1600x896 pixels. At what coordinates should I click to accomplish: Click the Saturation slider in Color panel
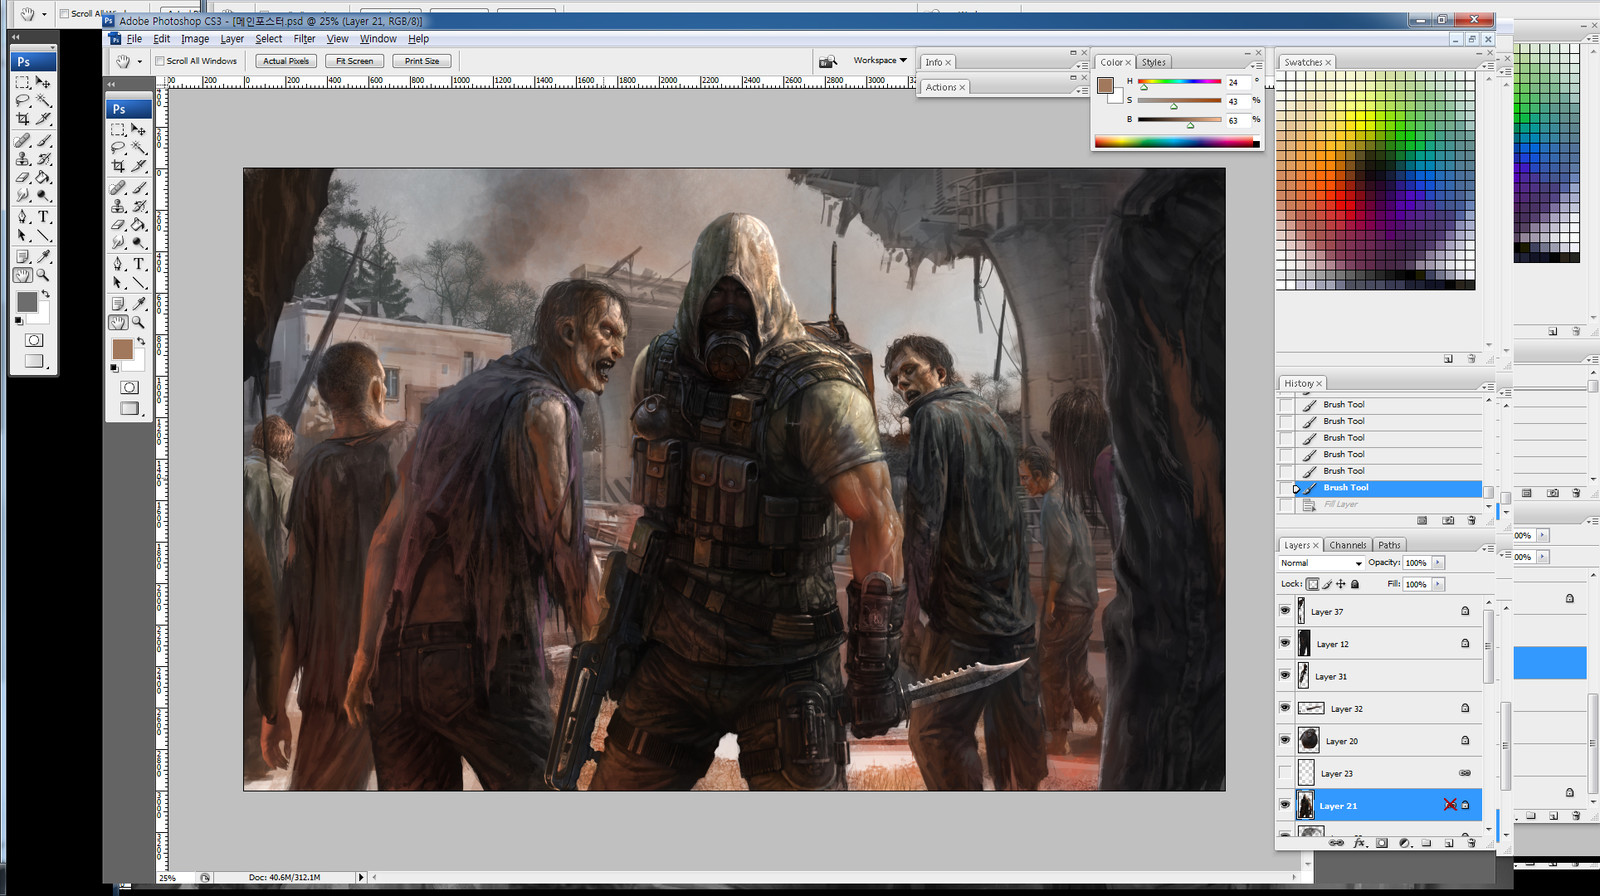coord(1179,100)
